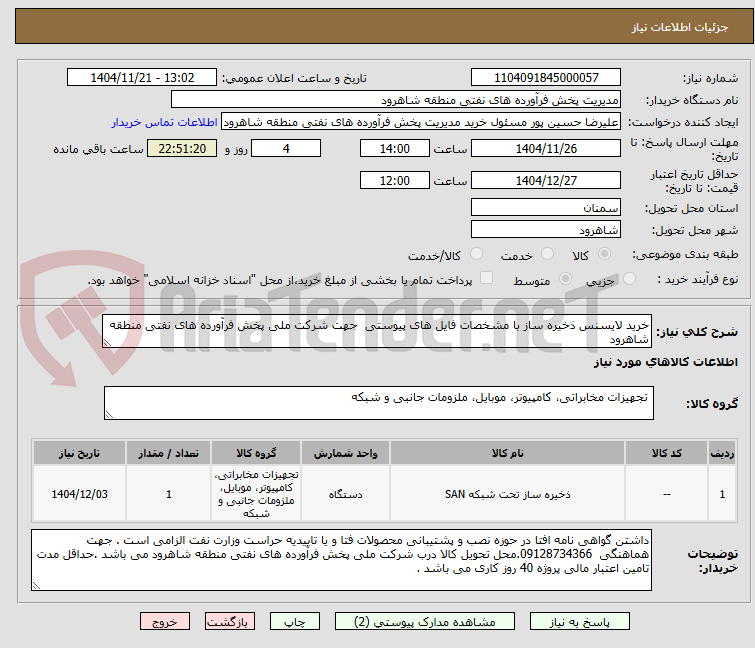This screenshot has height=648, width=755.
Task: Select the کالا radio button
Action: pyautogui.click(x=604, y=254)
